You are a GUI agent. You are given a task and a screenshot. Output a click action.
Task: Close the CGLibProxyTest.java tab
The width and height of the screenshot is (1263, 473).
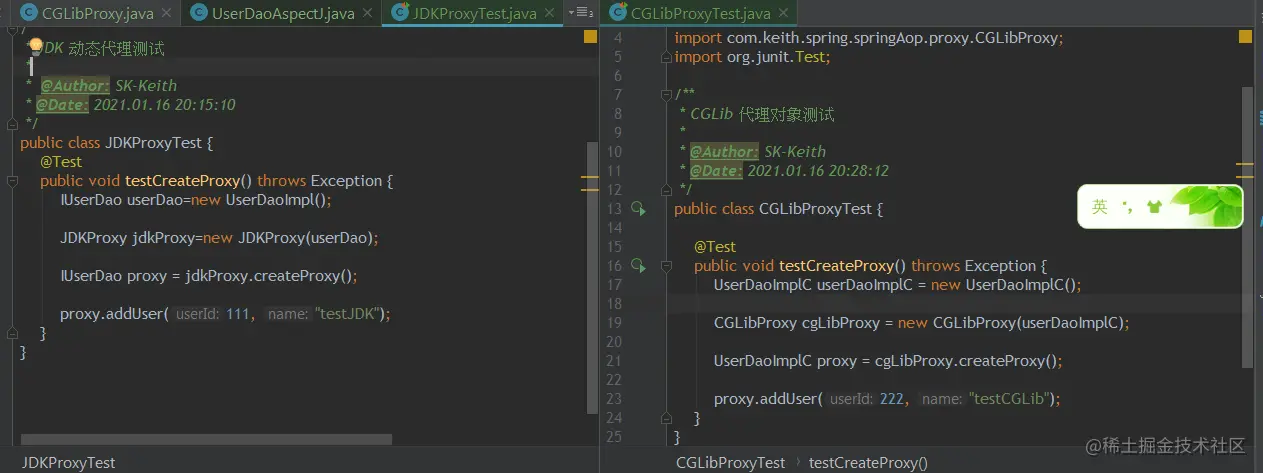click(x=784, y=14)
